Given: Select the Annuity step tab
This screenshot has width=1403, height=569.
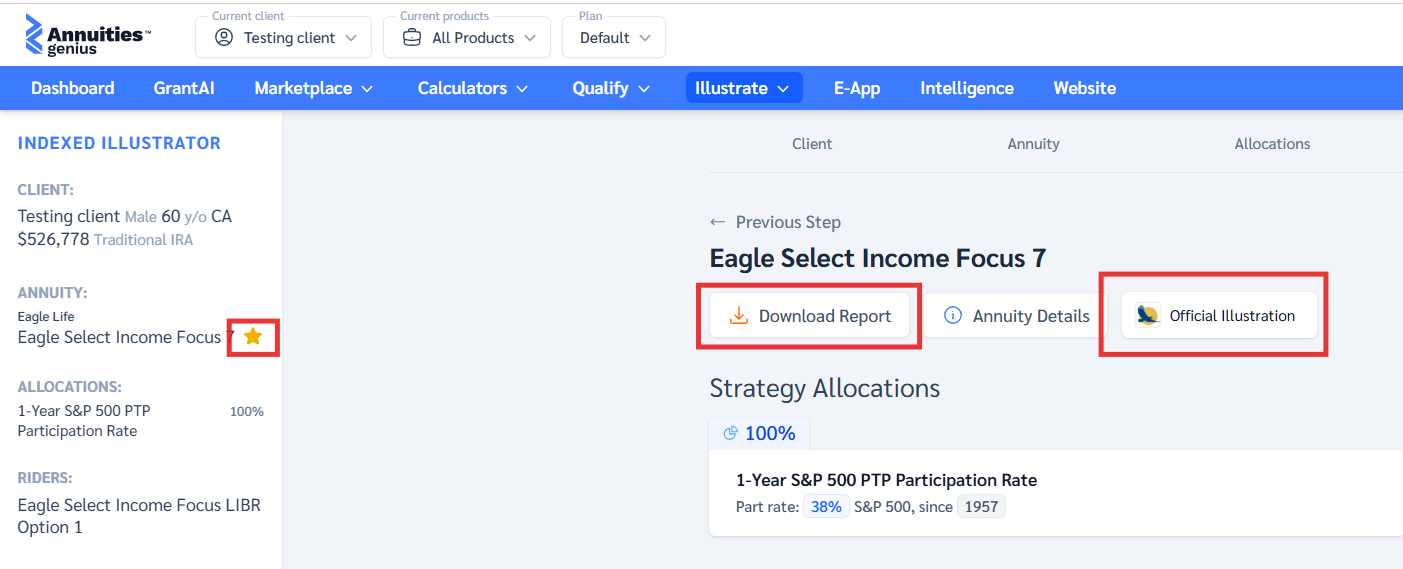Looking at the screenshot, I should 1033,144.
